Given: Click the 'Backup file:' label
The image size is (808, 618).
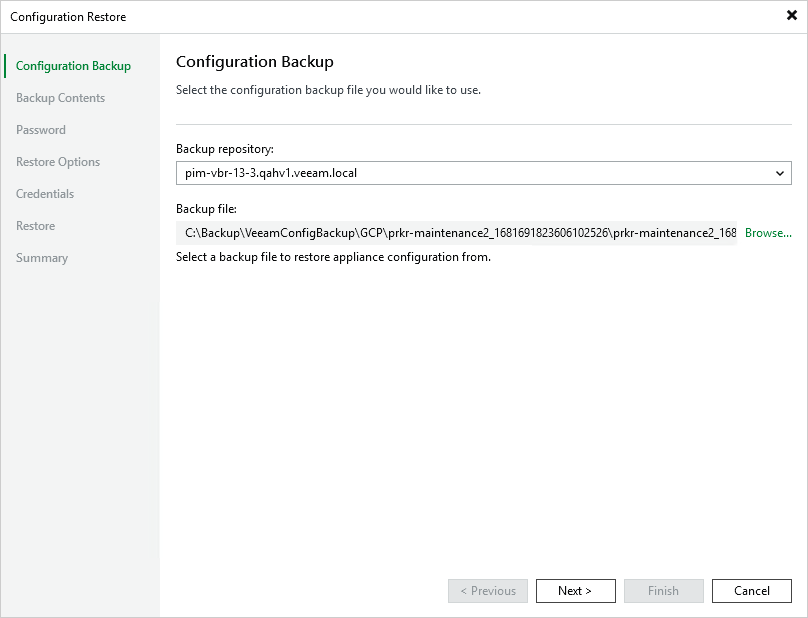Looking at the screenshot, I should 206,209.
